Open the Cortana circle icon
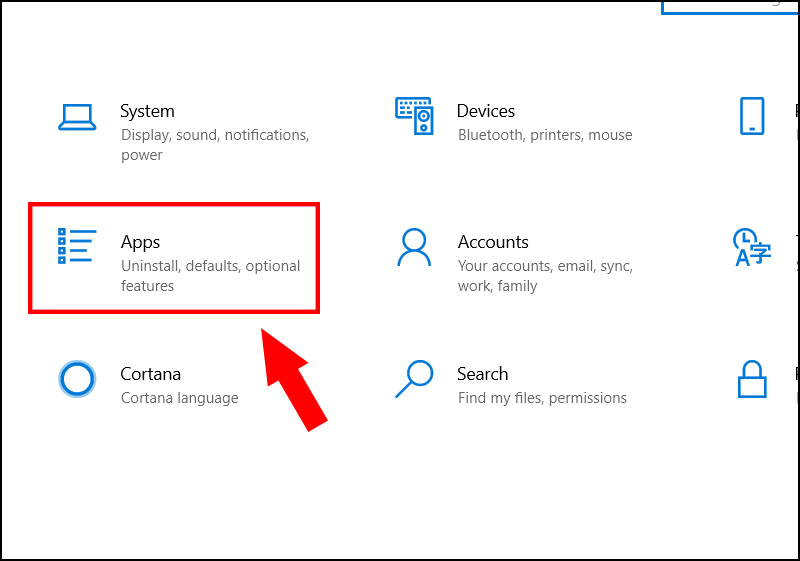Image resolution: width=800 pixels, height=561 pixels. click(77, 379)
